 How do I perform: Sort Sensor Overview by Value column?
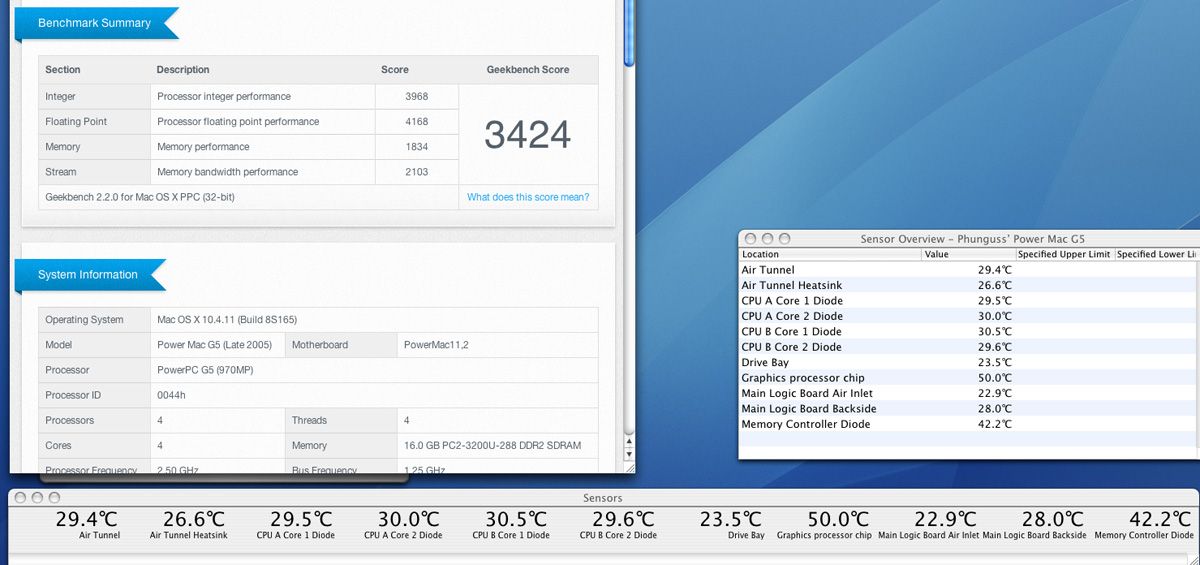[968, 254]
